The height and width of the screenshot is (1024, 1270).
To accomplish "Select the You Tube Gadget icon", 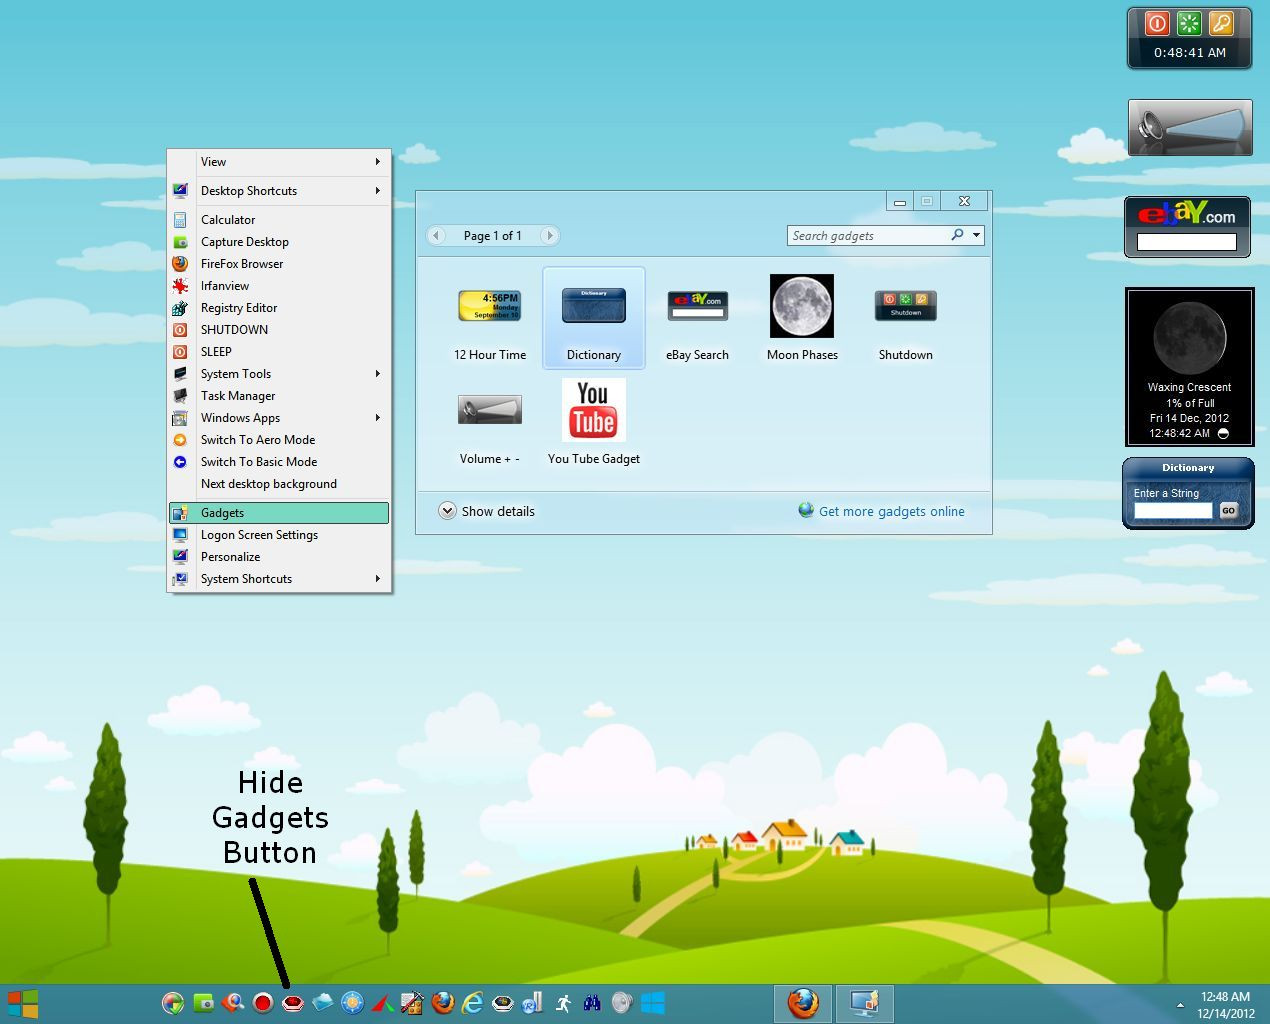I will point(594,410).
